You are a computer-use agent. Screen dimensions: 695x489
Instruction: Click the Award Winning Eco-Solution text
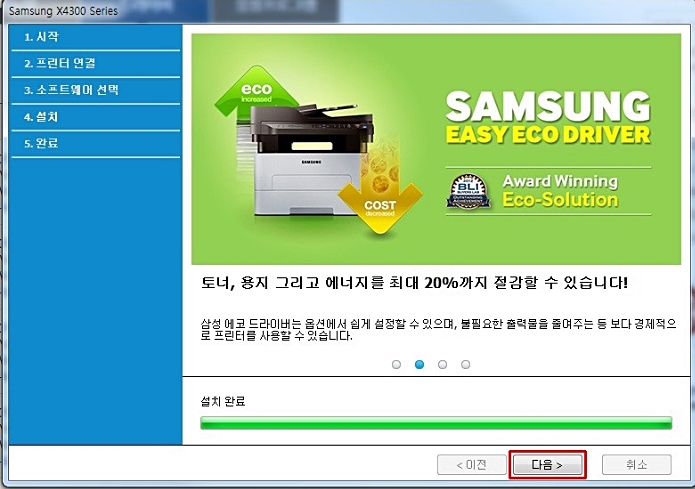click(560, 191)
